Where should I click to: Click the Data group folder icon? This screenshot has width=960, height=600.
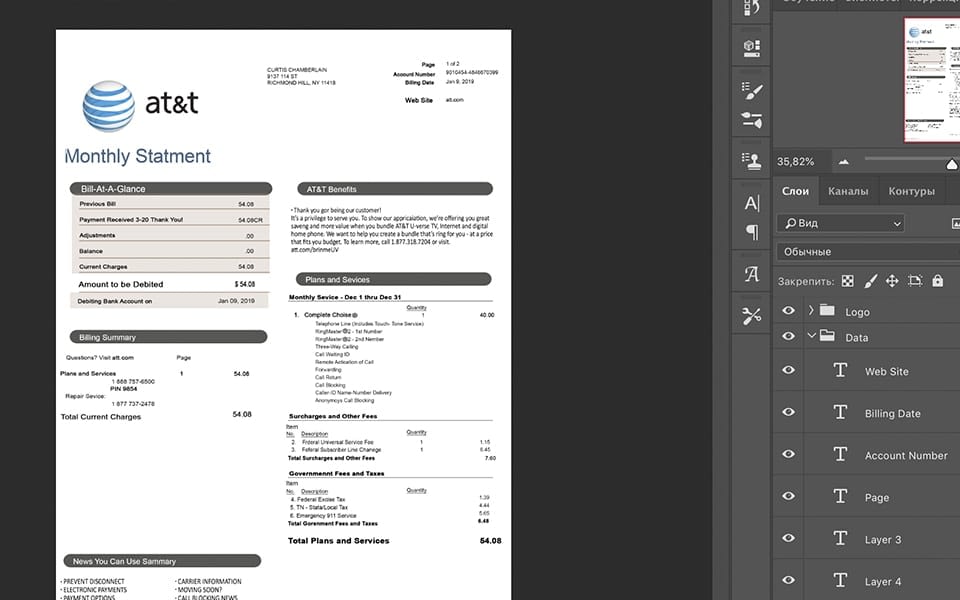coord(827,336)
